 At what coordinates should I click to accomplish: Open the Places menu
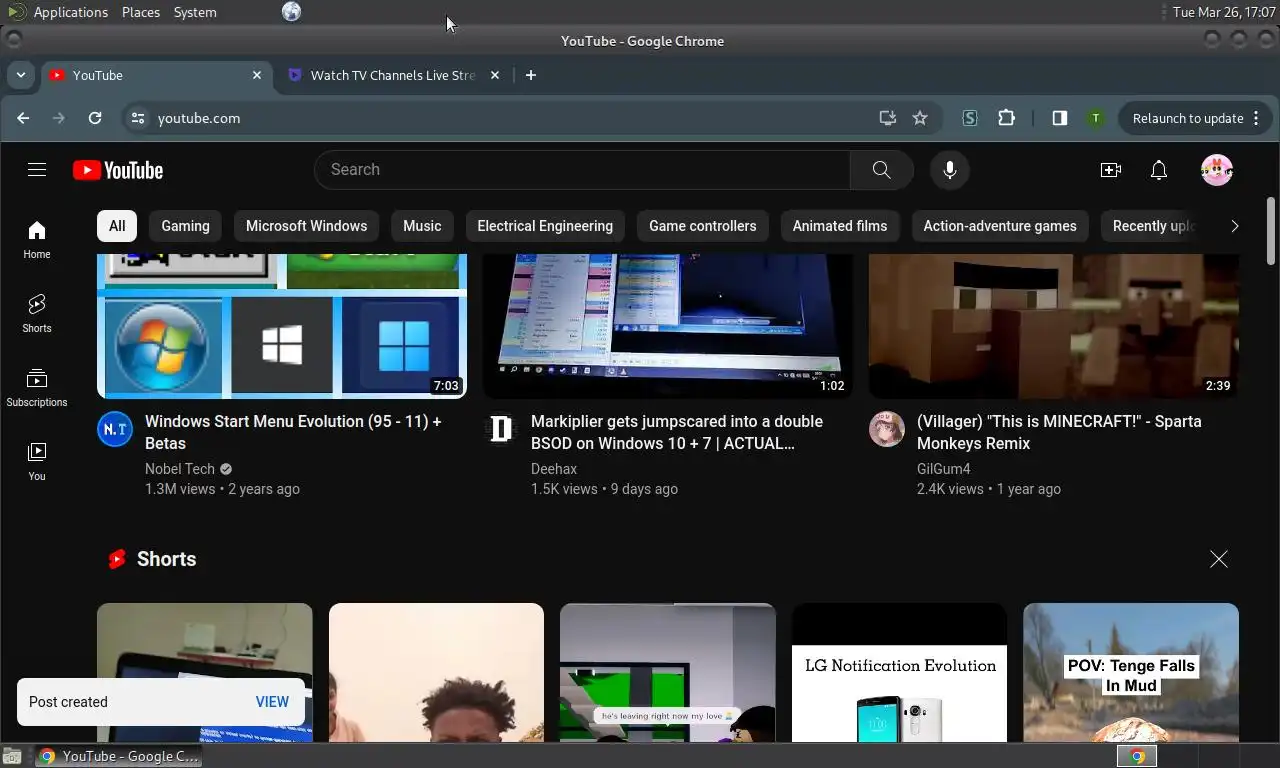point(141,12)
